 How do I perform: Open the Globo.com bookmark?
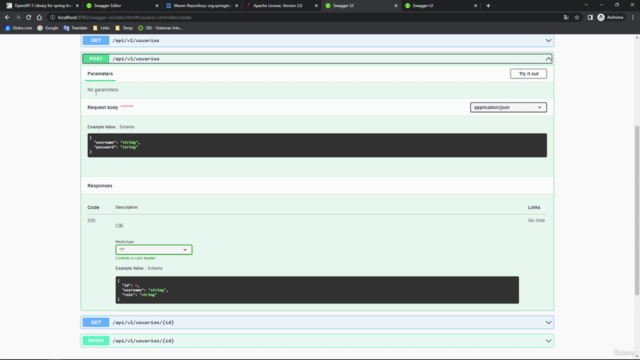tap(18, 28)
